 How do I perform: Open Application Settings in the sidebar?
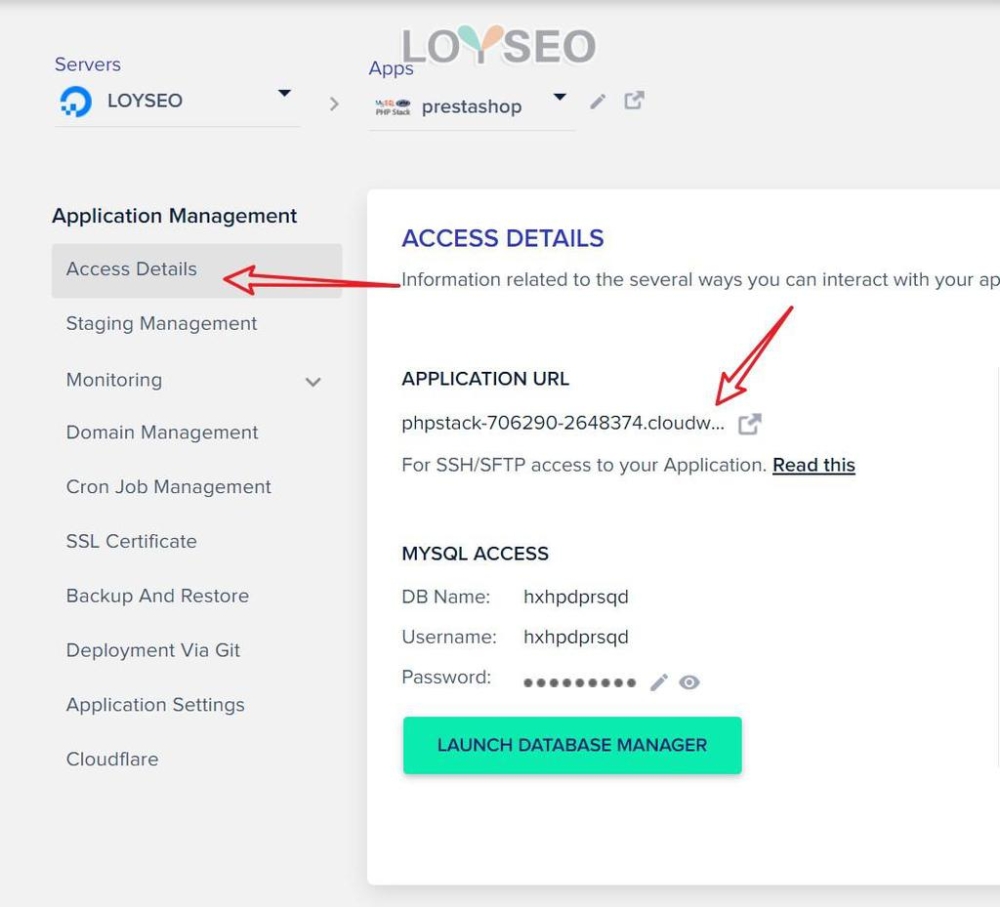tap(155, 705)
